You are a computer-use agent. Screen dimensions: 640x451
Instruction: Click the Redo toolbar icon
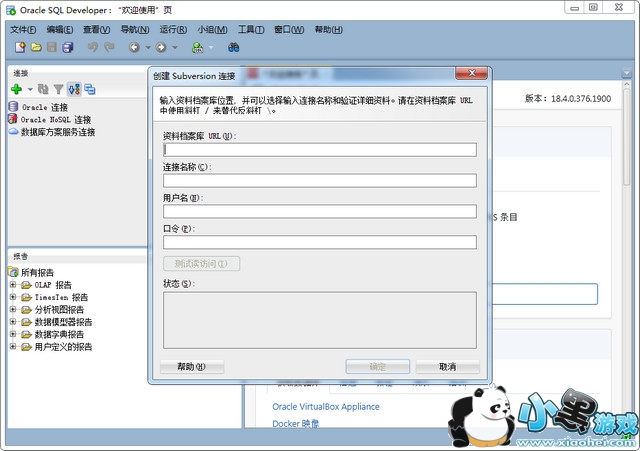(109, 47)
